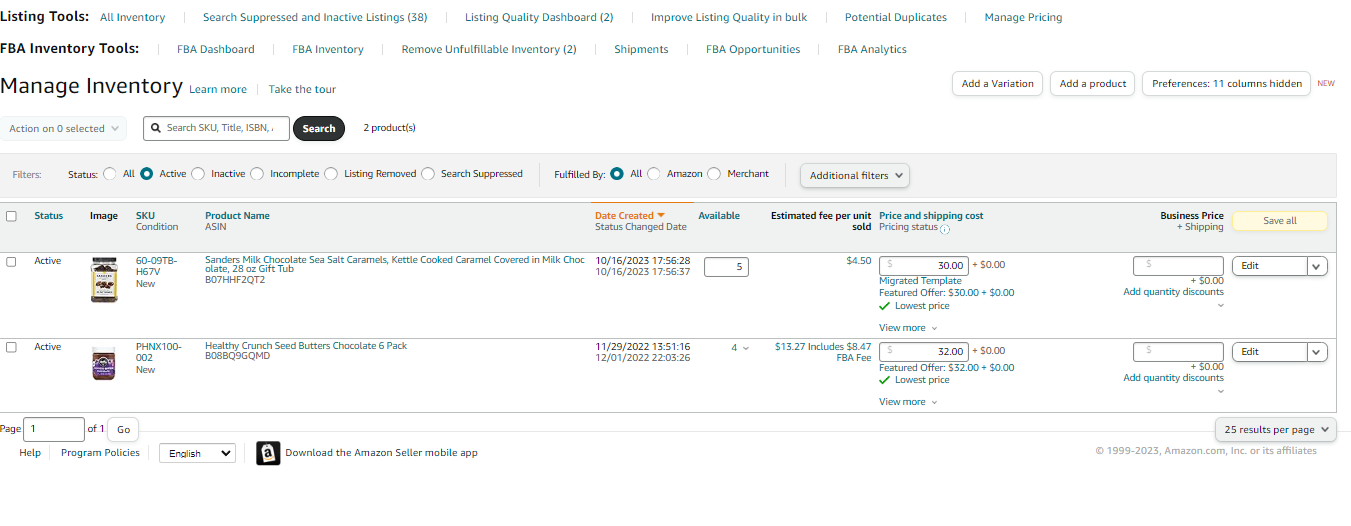Viewport: 1351px width, 526px height.
Task: Click the Help footer link
Action: pos(30,453)
